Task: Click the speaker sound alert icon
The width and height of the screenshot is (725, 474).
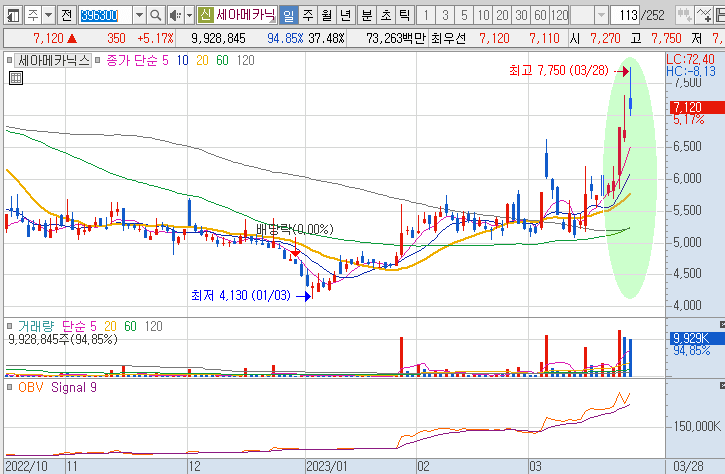Action: (x=175, y=16)
